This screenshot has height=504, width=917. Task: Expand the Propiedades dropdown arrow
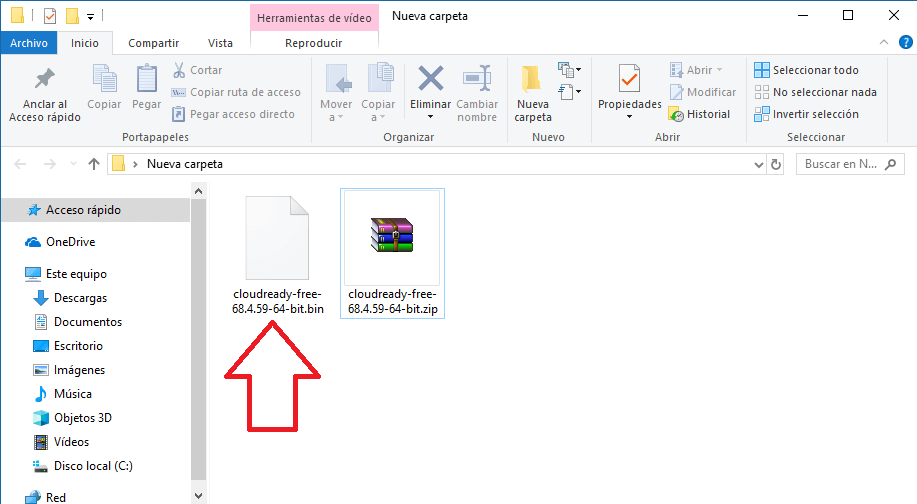(x=629, y=117)
